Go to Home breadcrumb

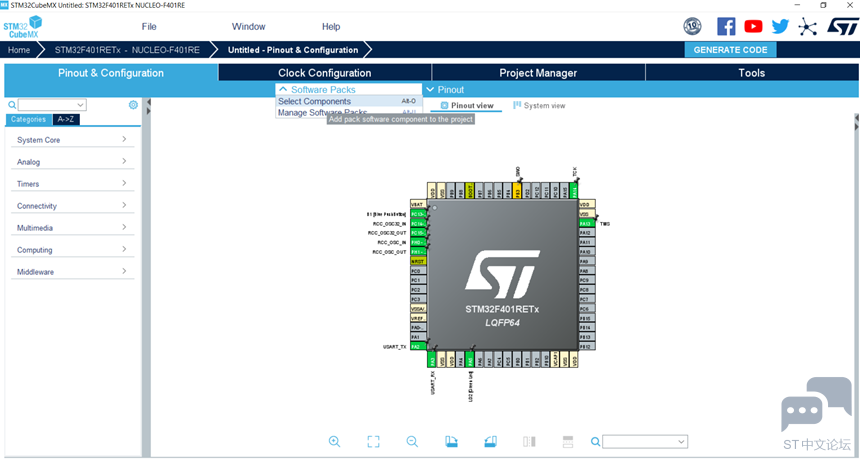19,50
